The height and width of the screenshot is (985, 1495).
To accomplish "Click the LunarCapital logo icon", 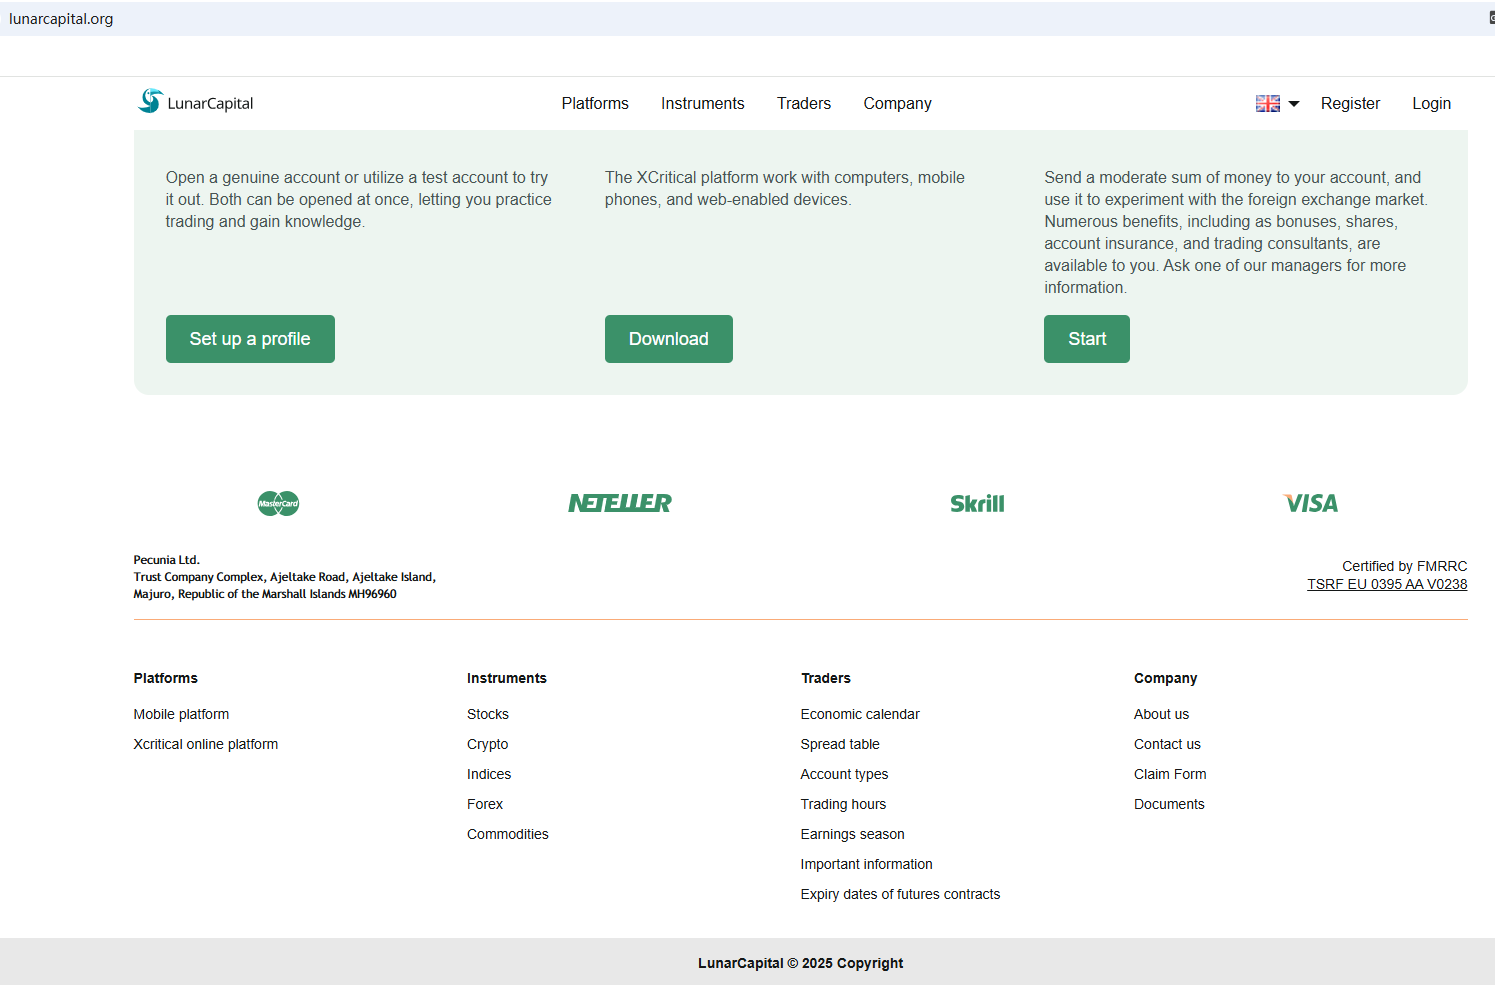I will 151,101.
